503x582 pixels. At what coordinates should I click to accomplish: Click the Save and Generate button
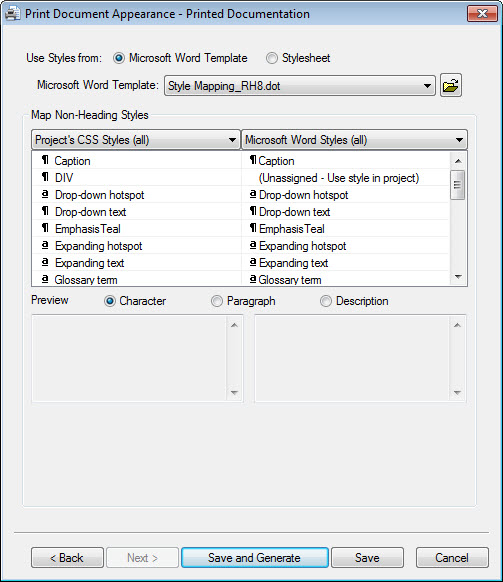[x=255, y=558]
